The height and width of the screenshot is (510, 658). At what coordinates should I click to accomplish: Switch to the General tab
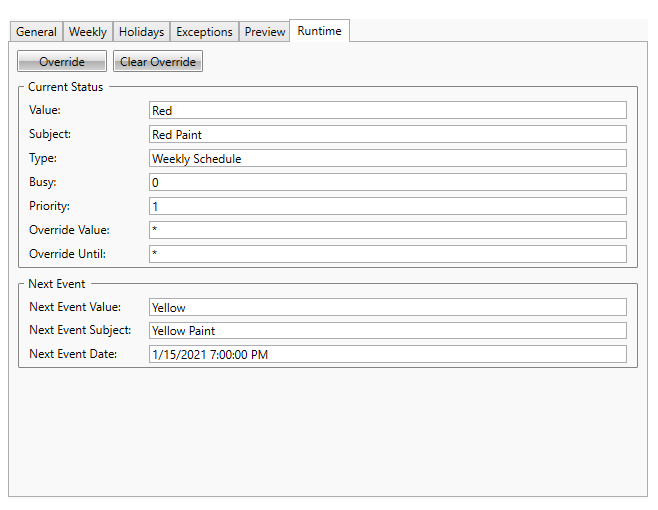coord(36,32)
